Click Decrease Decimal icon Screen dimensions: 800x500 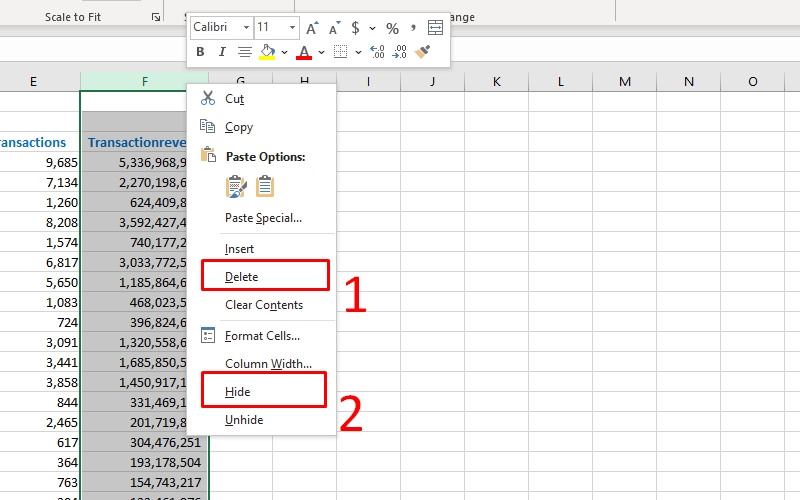coord(399,52)
